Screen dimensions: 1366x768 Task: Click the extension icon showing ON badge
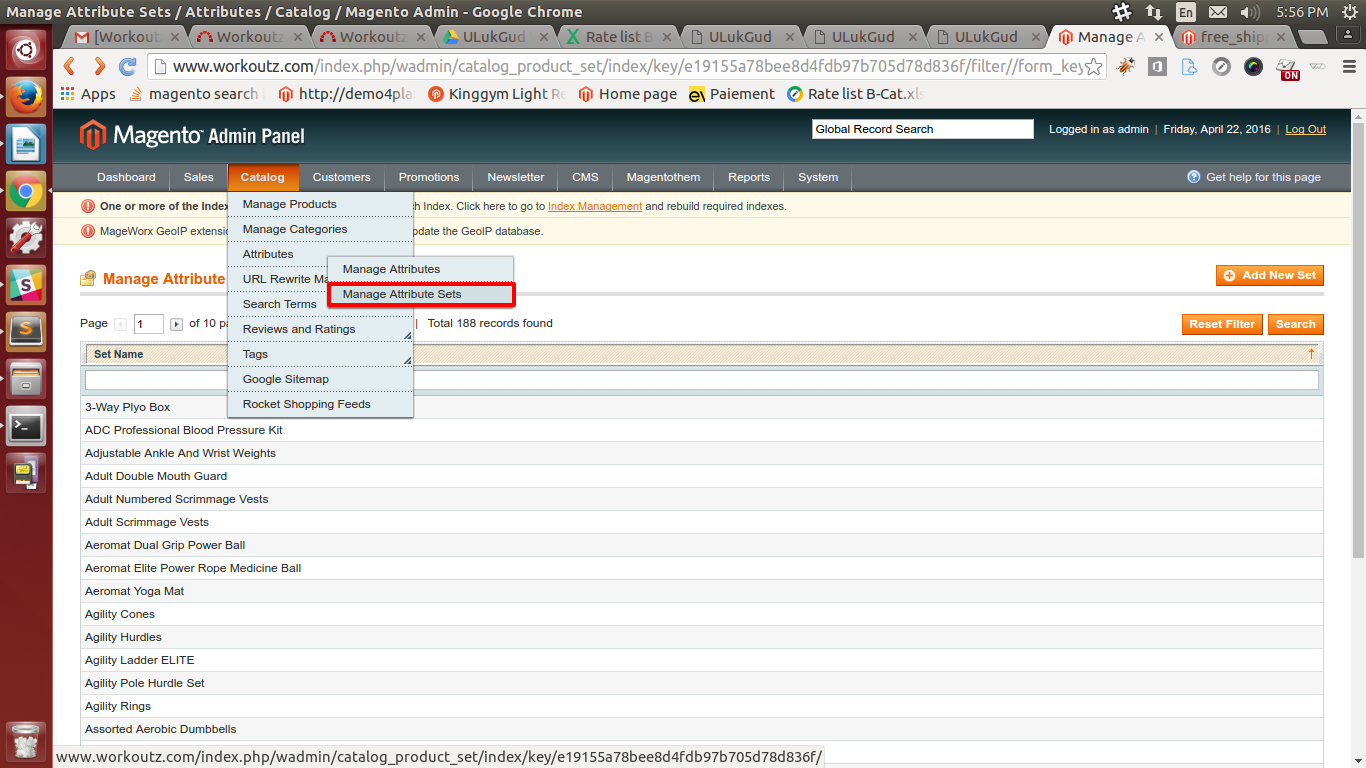1288,68
